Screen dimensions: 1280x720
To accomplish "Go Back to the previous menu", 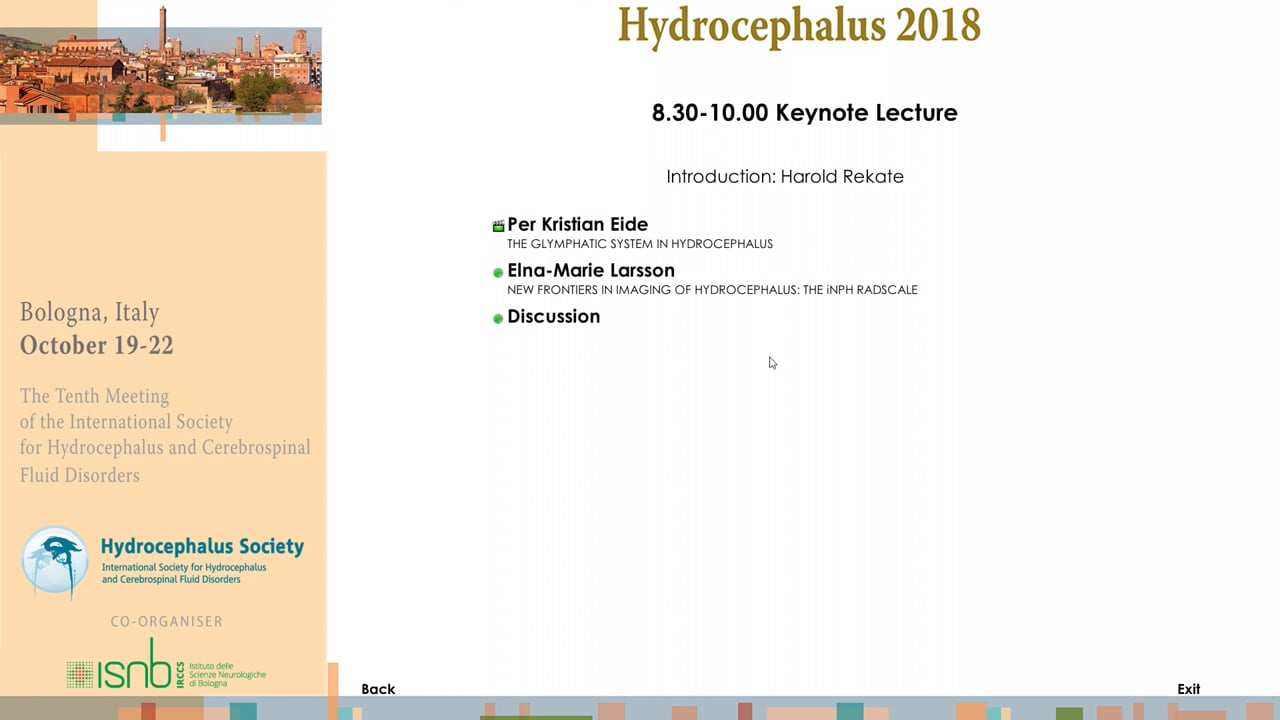I will point(378,689).
